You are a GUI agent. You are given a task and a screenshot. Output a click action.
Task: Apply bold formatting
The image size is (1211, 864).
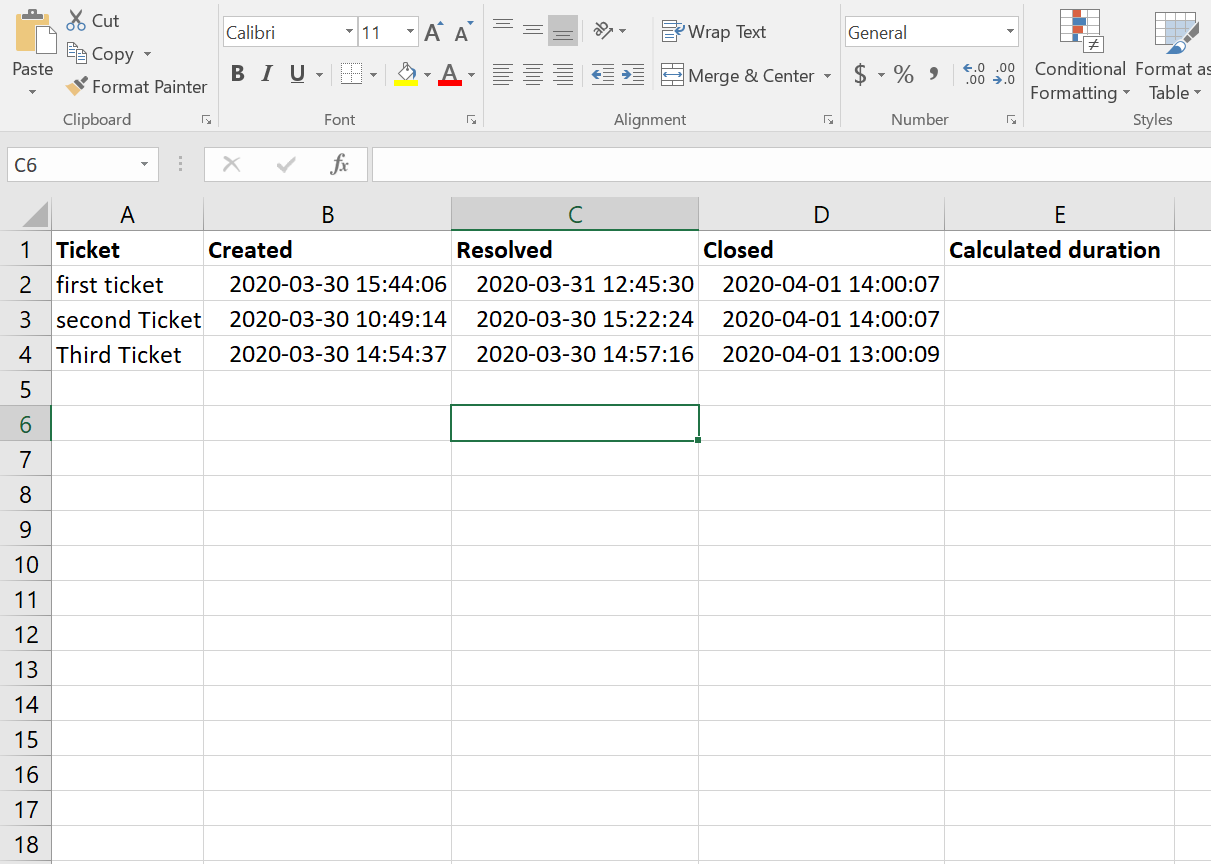click(237, 73)
